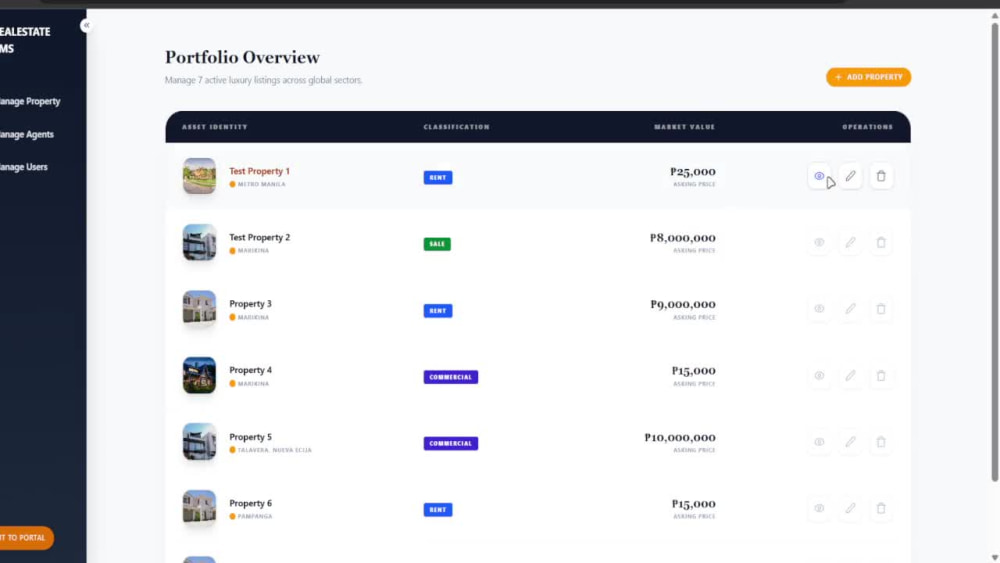The image size is (1000, 563).
Task: Select the Property 4 thumbnail image
Action: (199, 375)
